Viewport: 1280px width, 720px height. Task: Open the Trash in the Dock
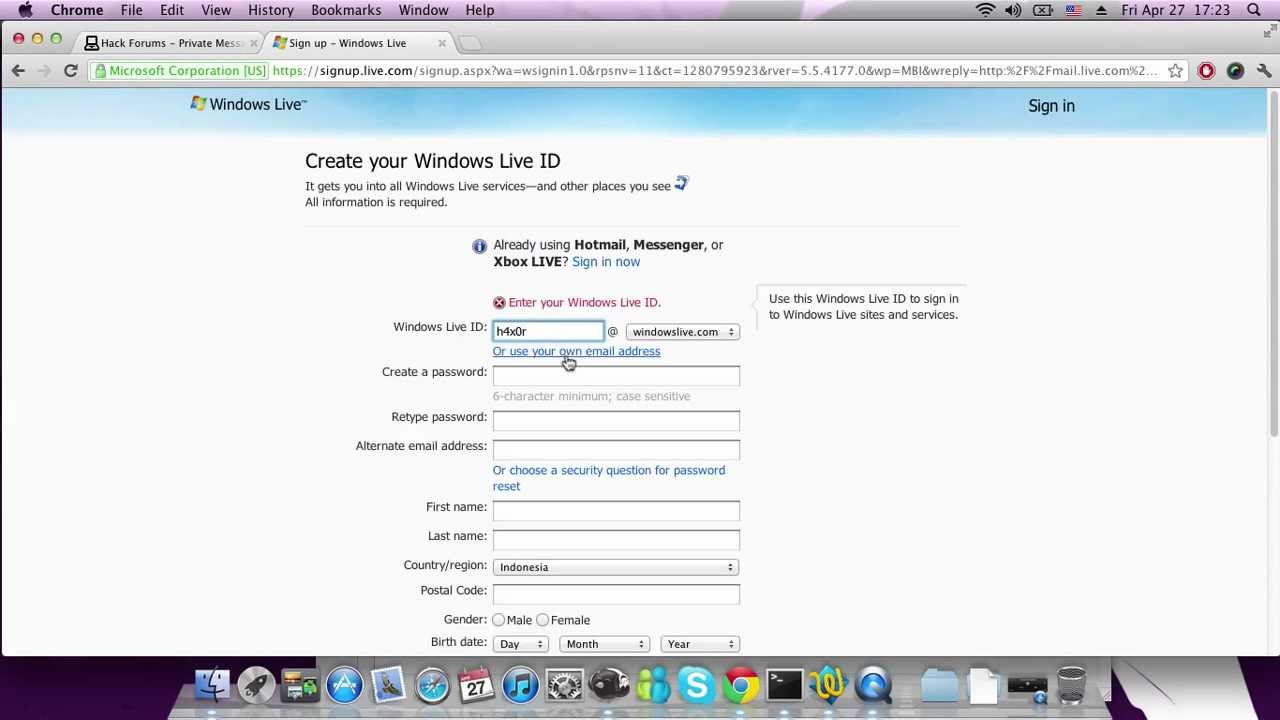pyautogui.click(x=1071, y=685)
